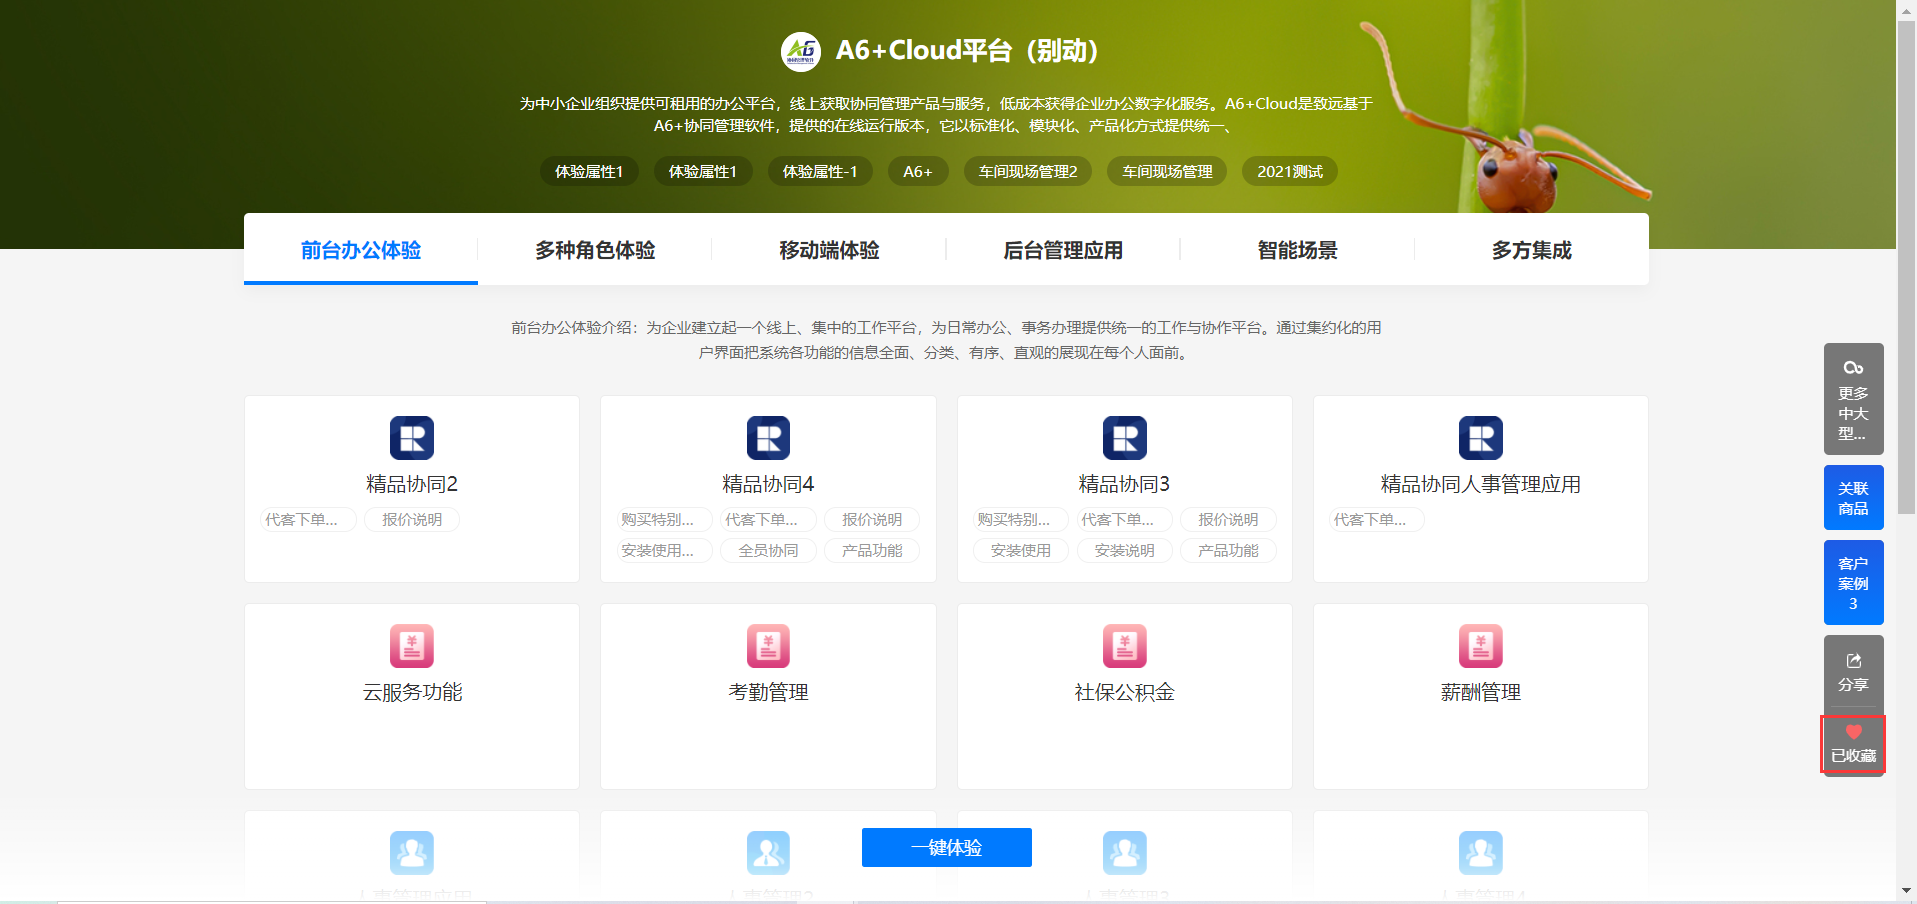Click the 薪酬管理 title text
This screenshot has height=904, width=1917.
point(1481,692)
